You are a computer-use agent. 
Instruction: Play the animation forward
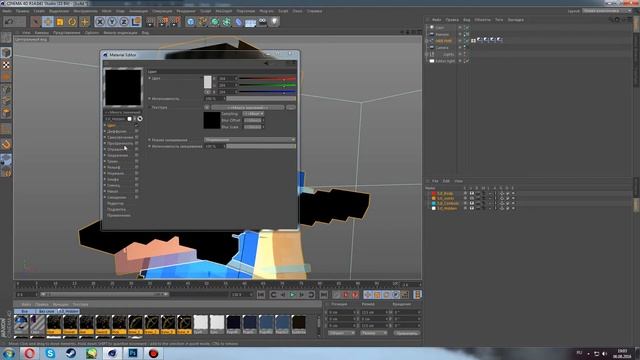[292, 295]
